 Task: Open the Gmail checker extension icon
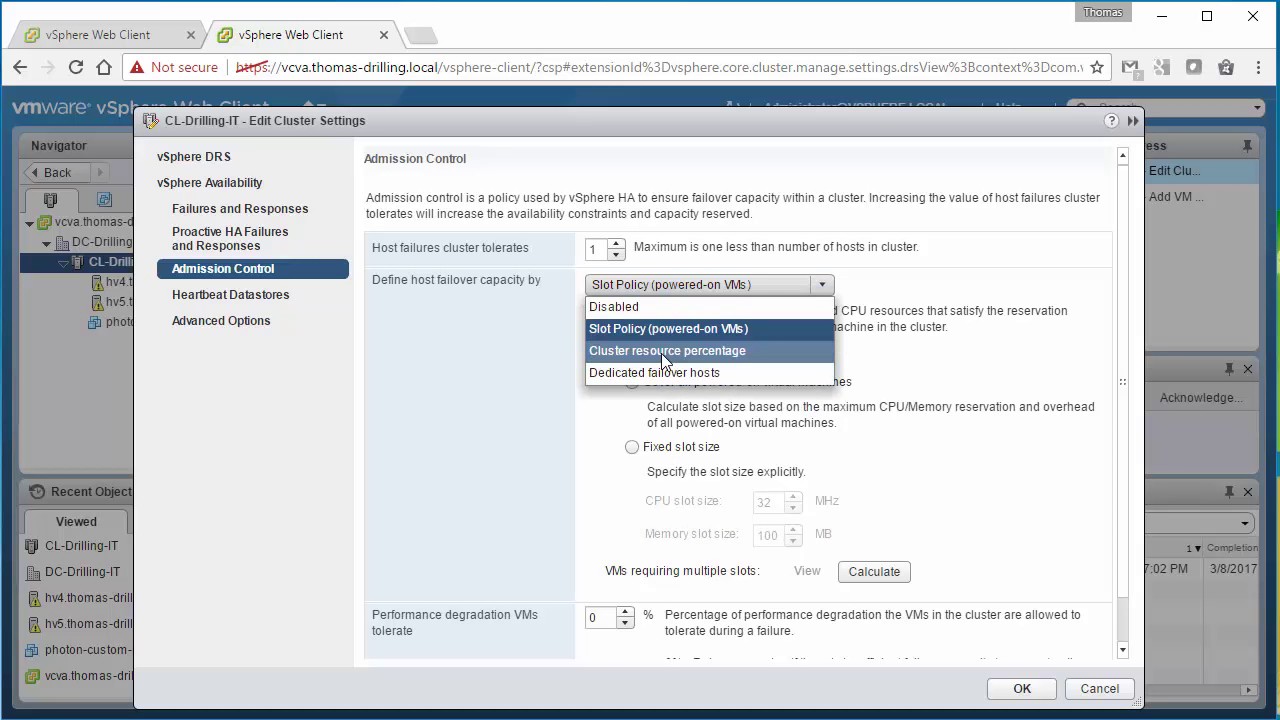[1130, 67]
